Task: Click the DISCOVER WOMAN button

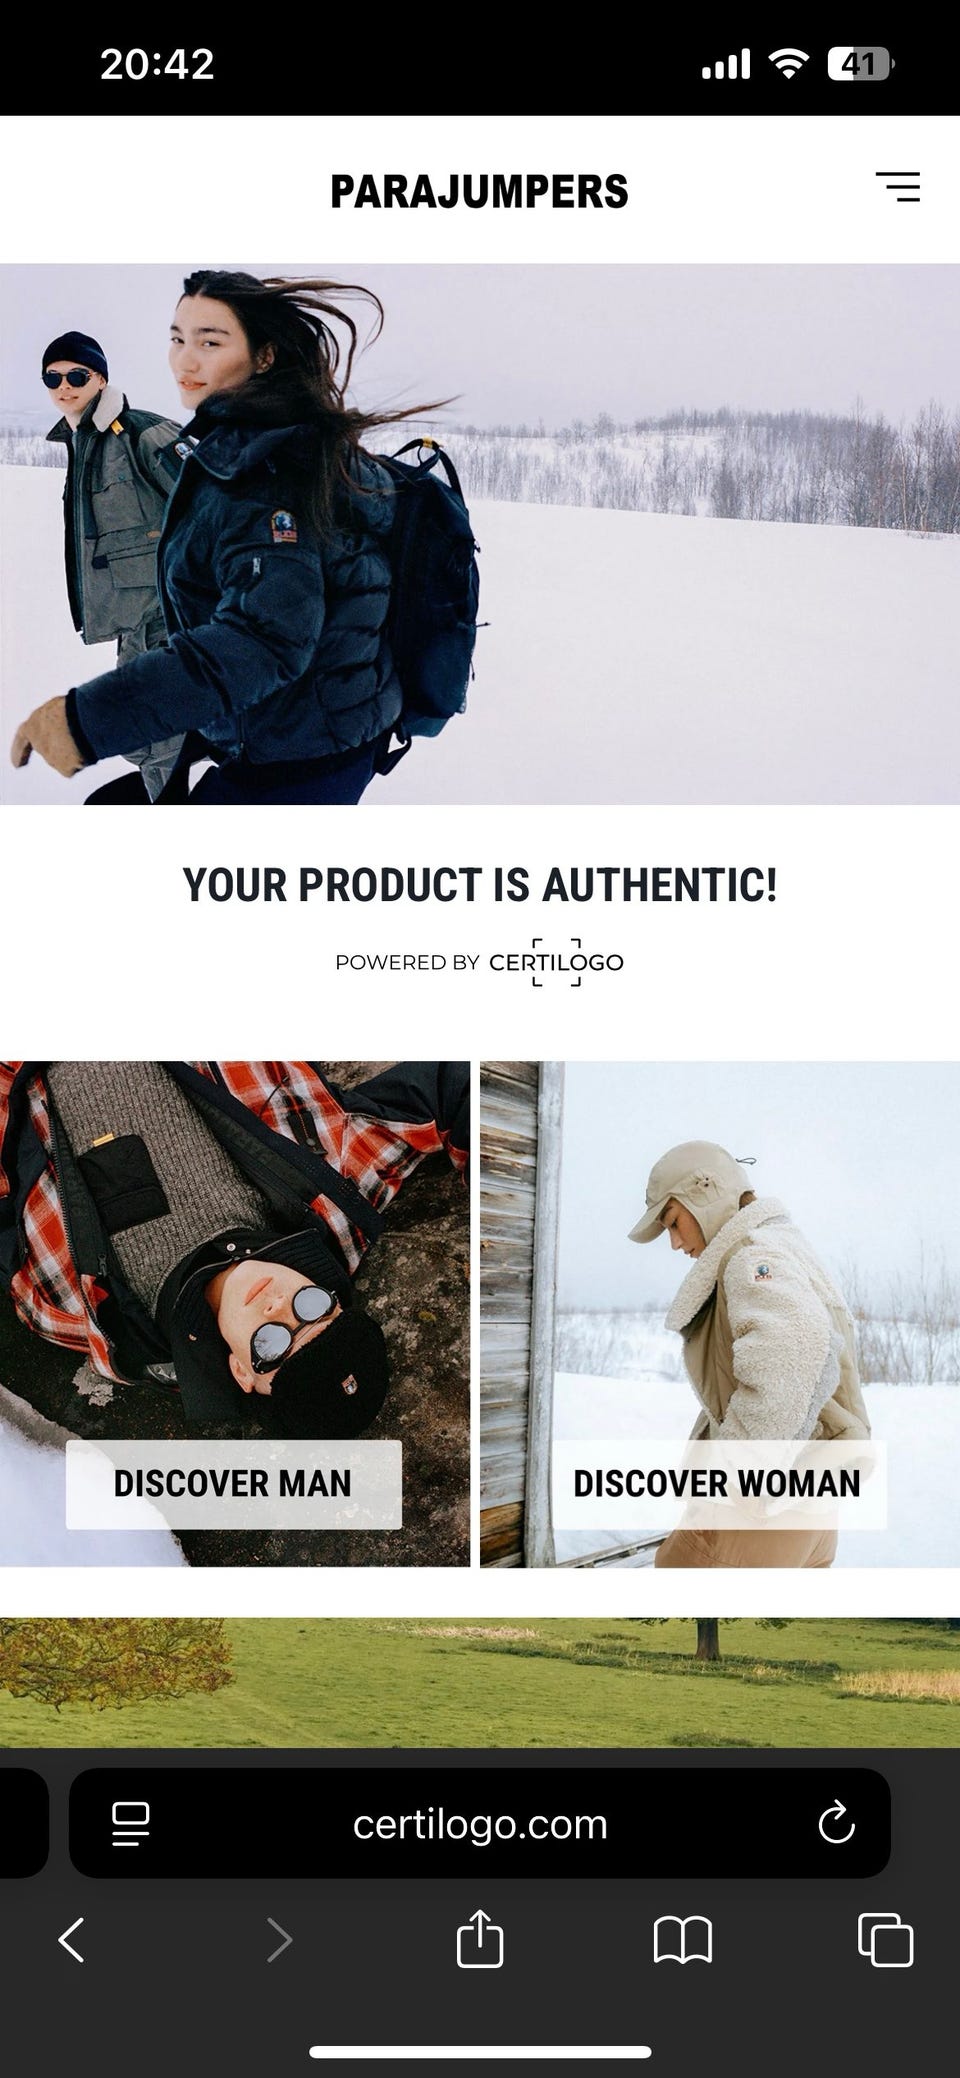Action: coord(719,1484)
